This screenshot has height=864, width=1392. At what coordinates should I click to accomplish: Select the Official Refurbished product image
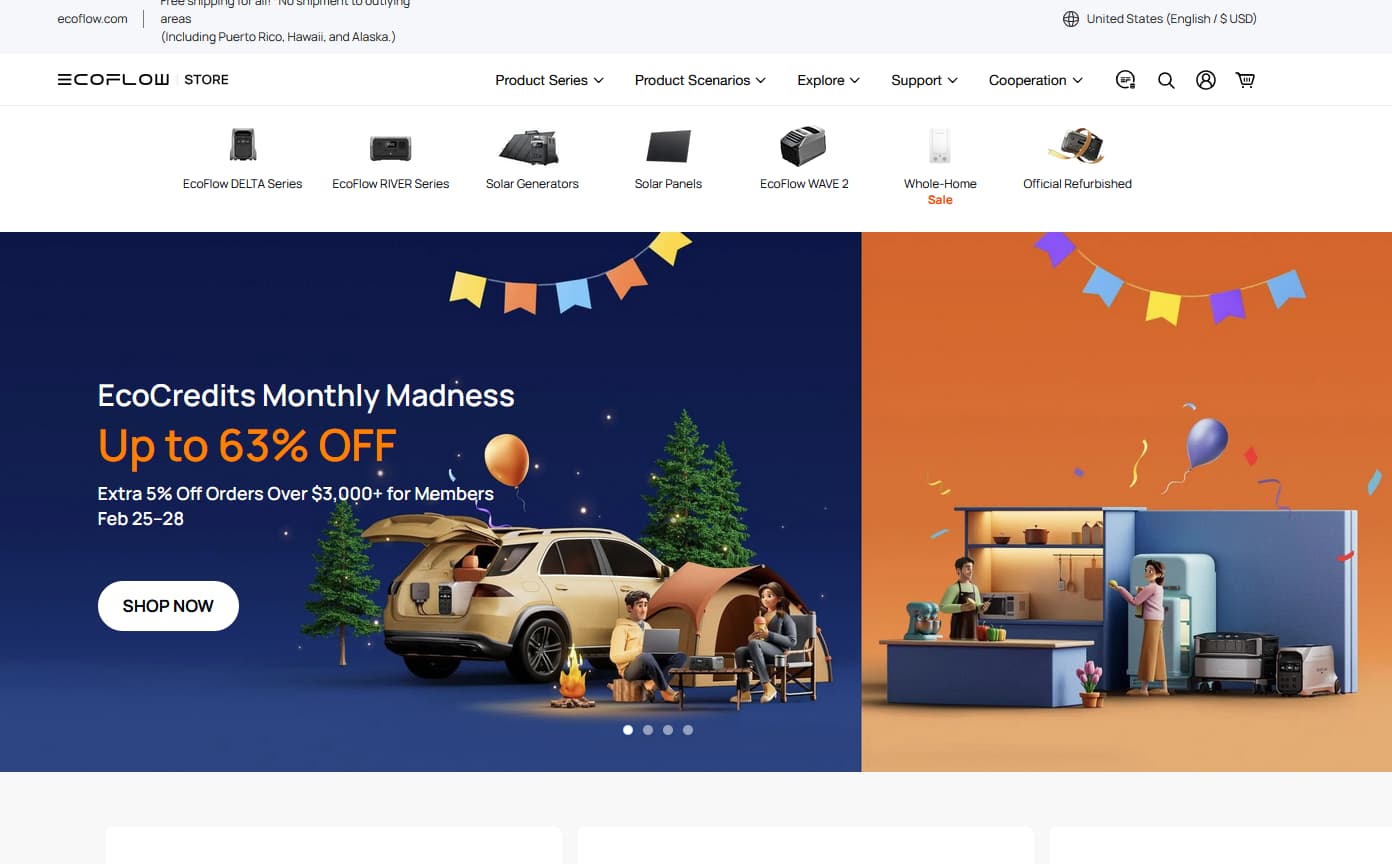tap(1077, 146)
